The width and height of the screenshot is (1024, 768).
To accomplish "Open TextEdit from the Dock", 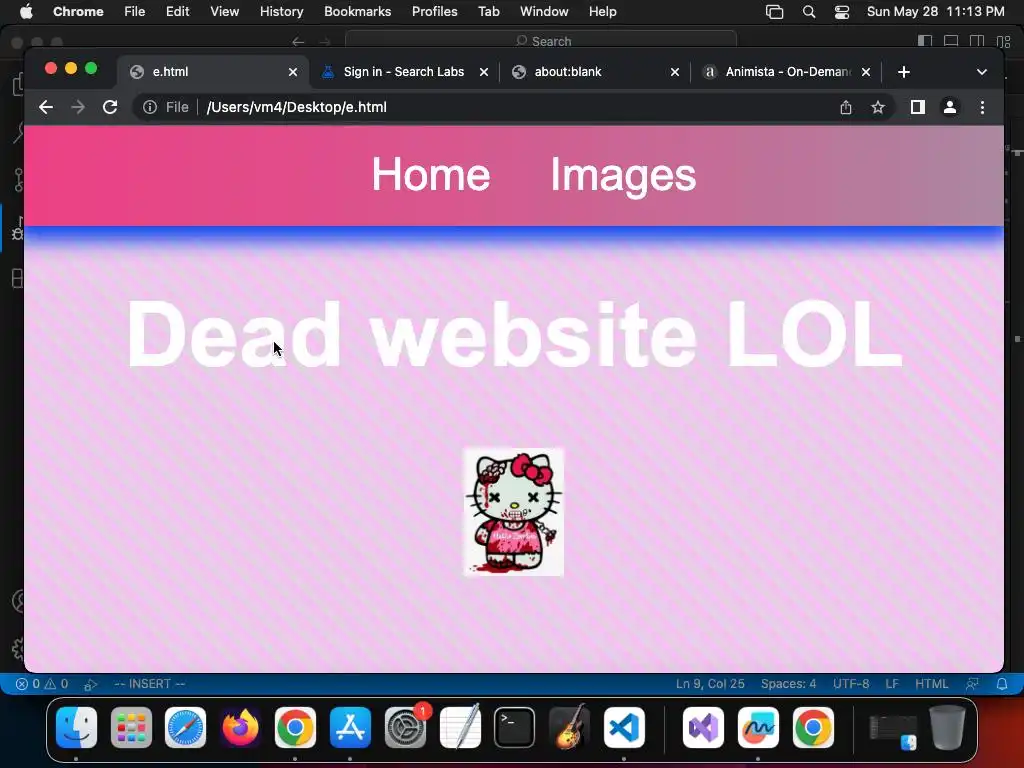I will [x=460, y=727].
